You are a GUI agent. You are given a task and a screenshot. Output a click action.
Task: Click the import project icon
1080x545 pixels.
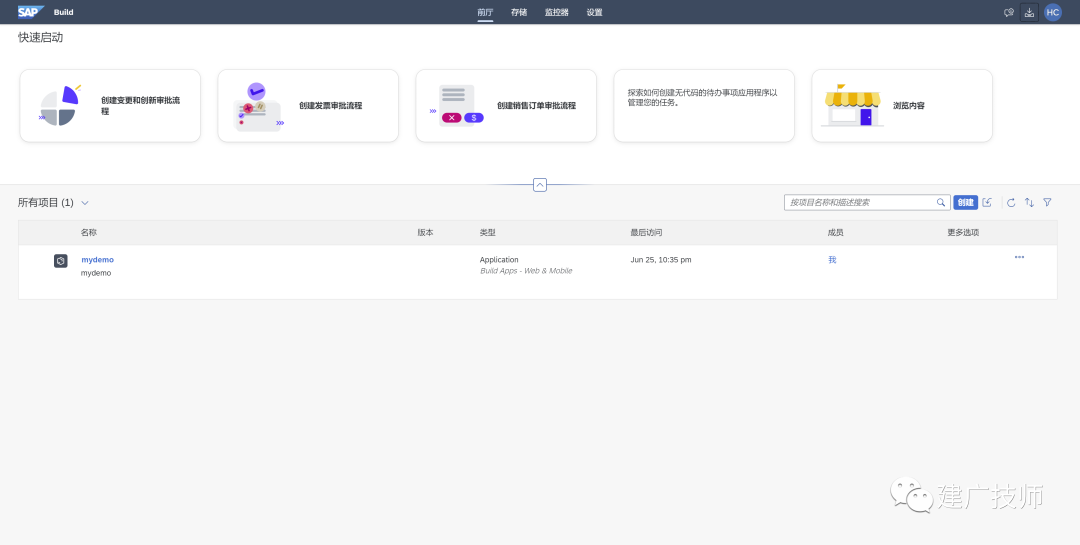pos(987,203)
